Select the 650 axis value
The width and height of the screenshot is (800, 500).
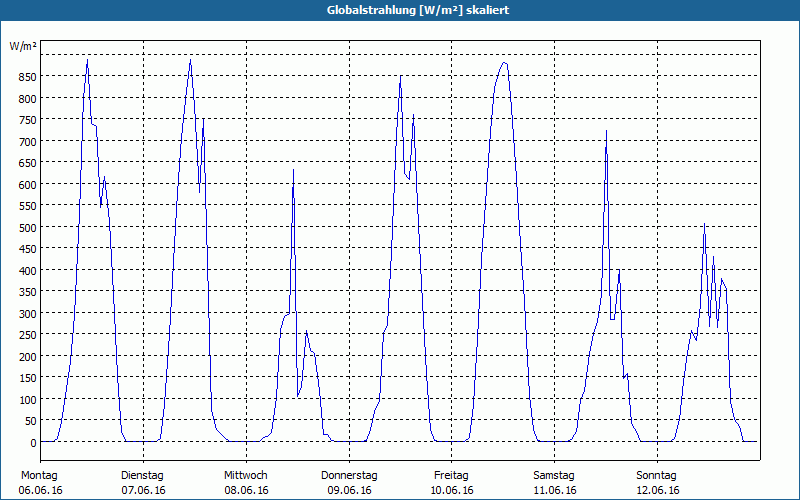(28, 163)
